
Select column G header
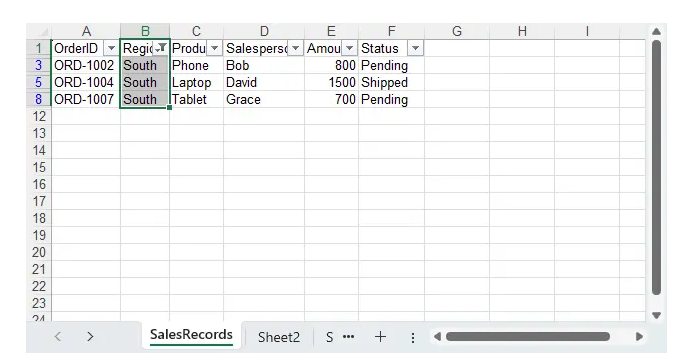pos(457,31)
